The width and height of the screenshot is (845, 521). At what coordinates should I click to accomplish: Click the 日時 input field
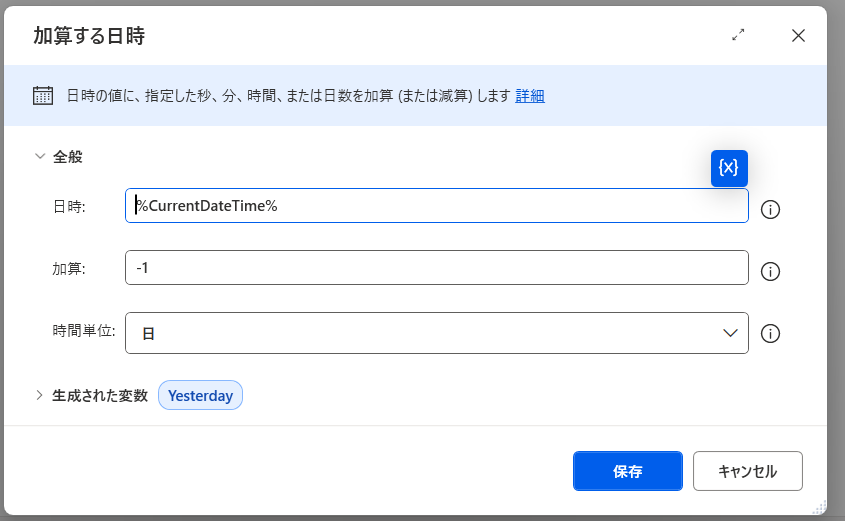pos(436,206)
